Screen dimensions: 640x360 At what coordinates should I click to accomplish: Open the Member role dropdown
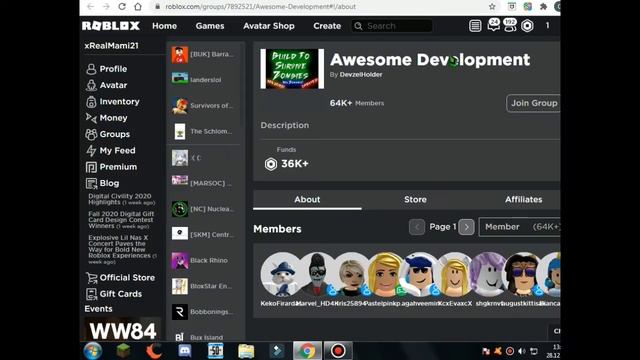coord(520,227)
